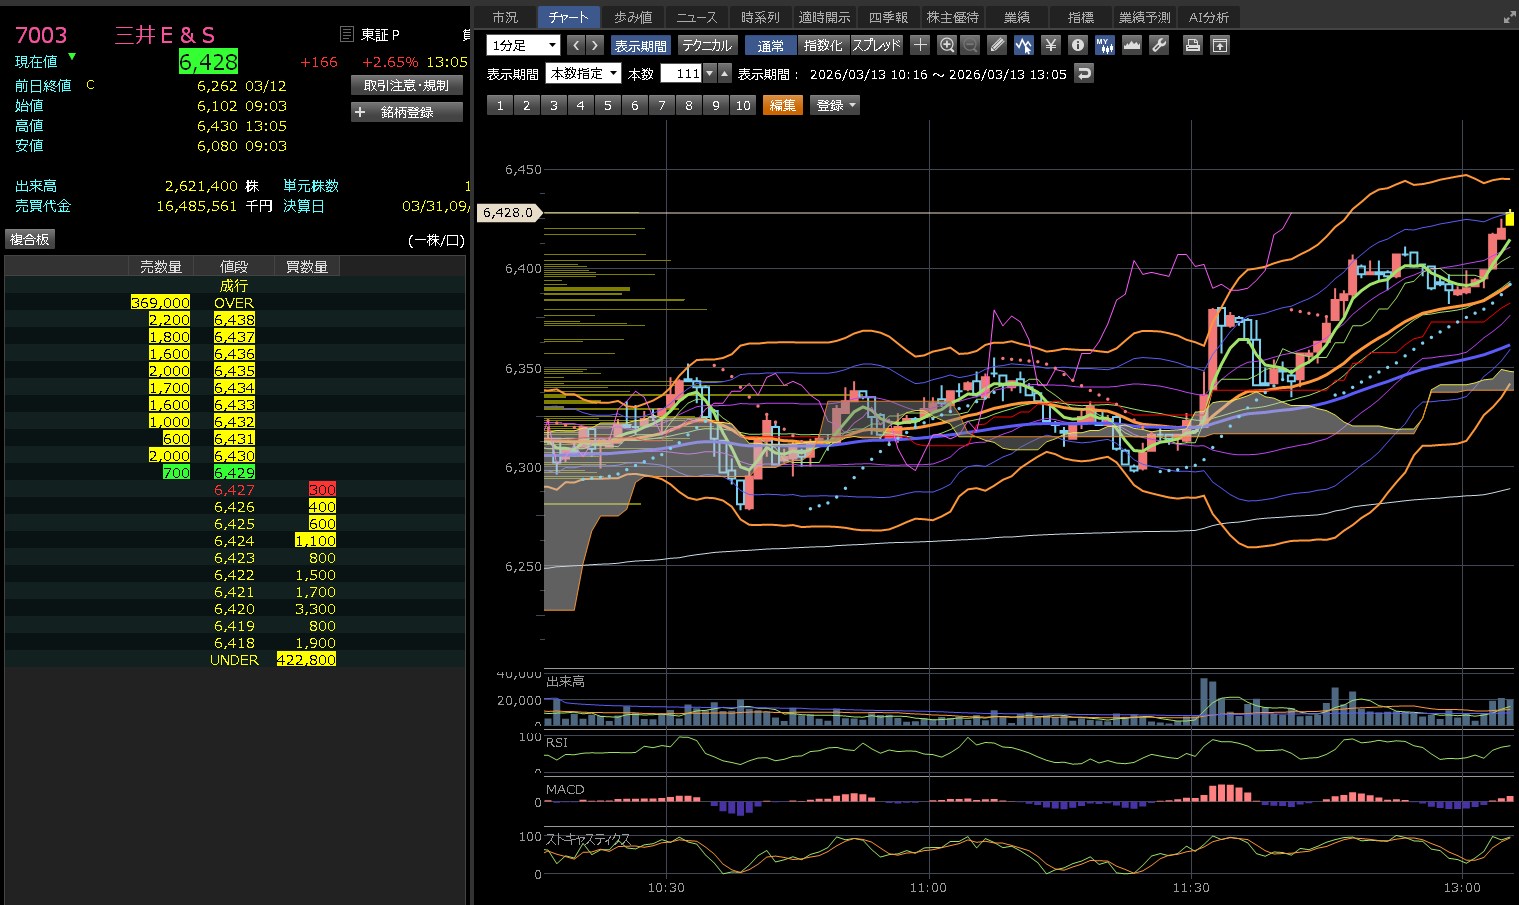Click the yen price display icon
The width and height of the screenshot is (1519, 905).
(x=1050, y=45)
